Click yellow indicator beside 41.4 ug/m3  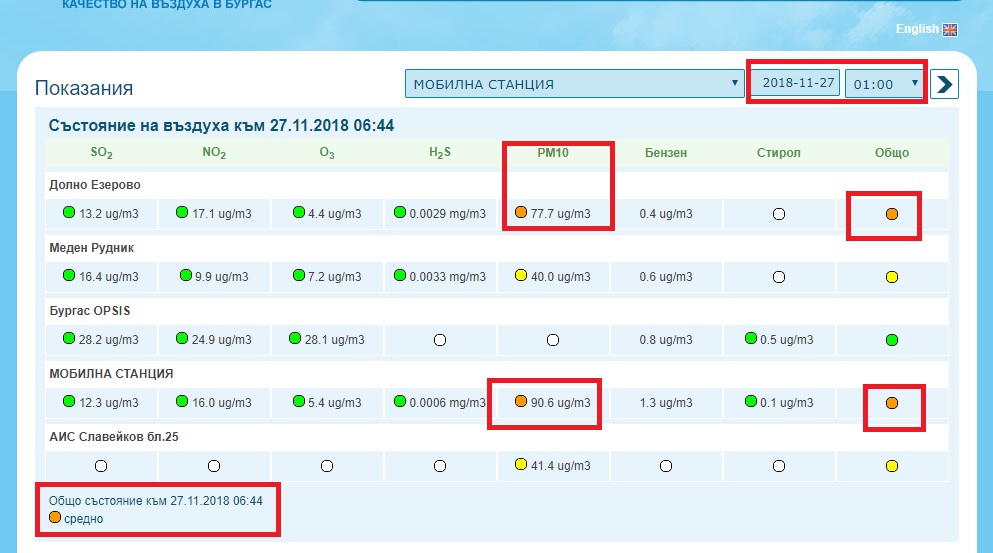pyautogui.click(x=521, y=464)
